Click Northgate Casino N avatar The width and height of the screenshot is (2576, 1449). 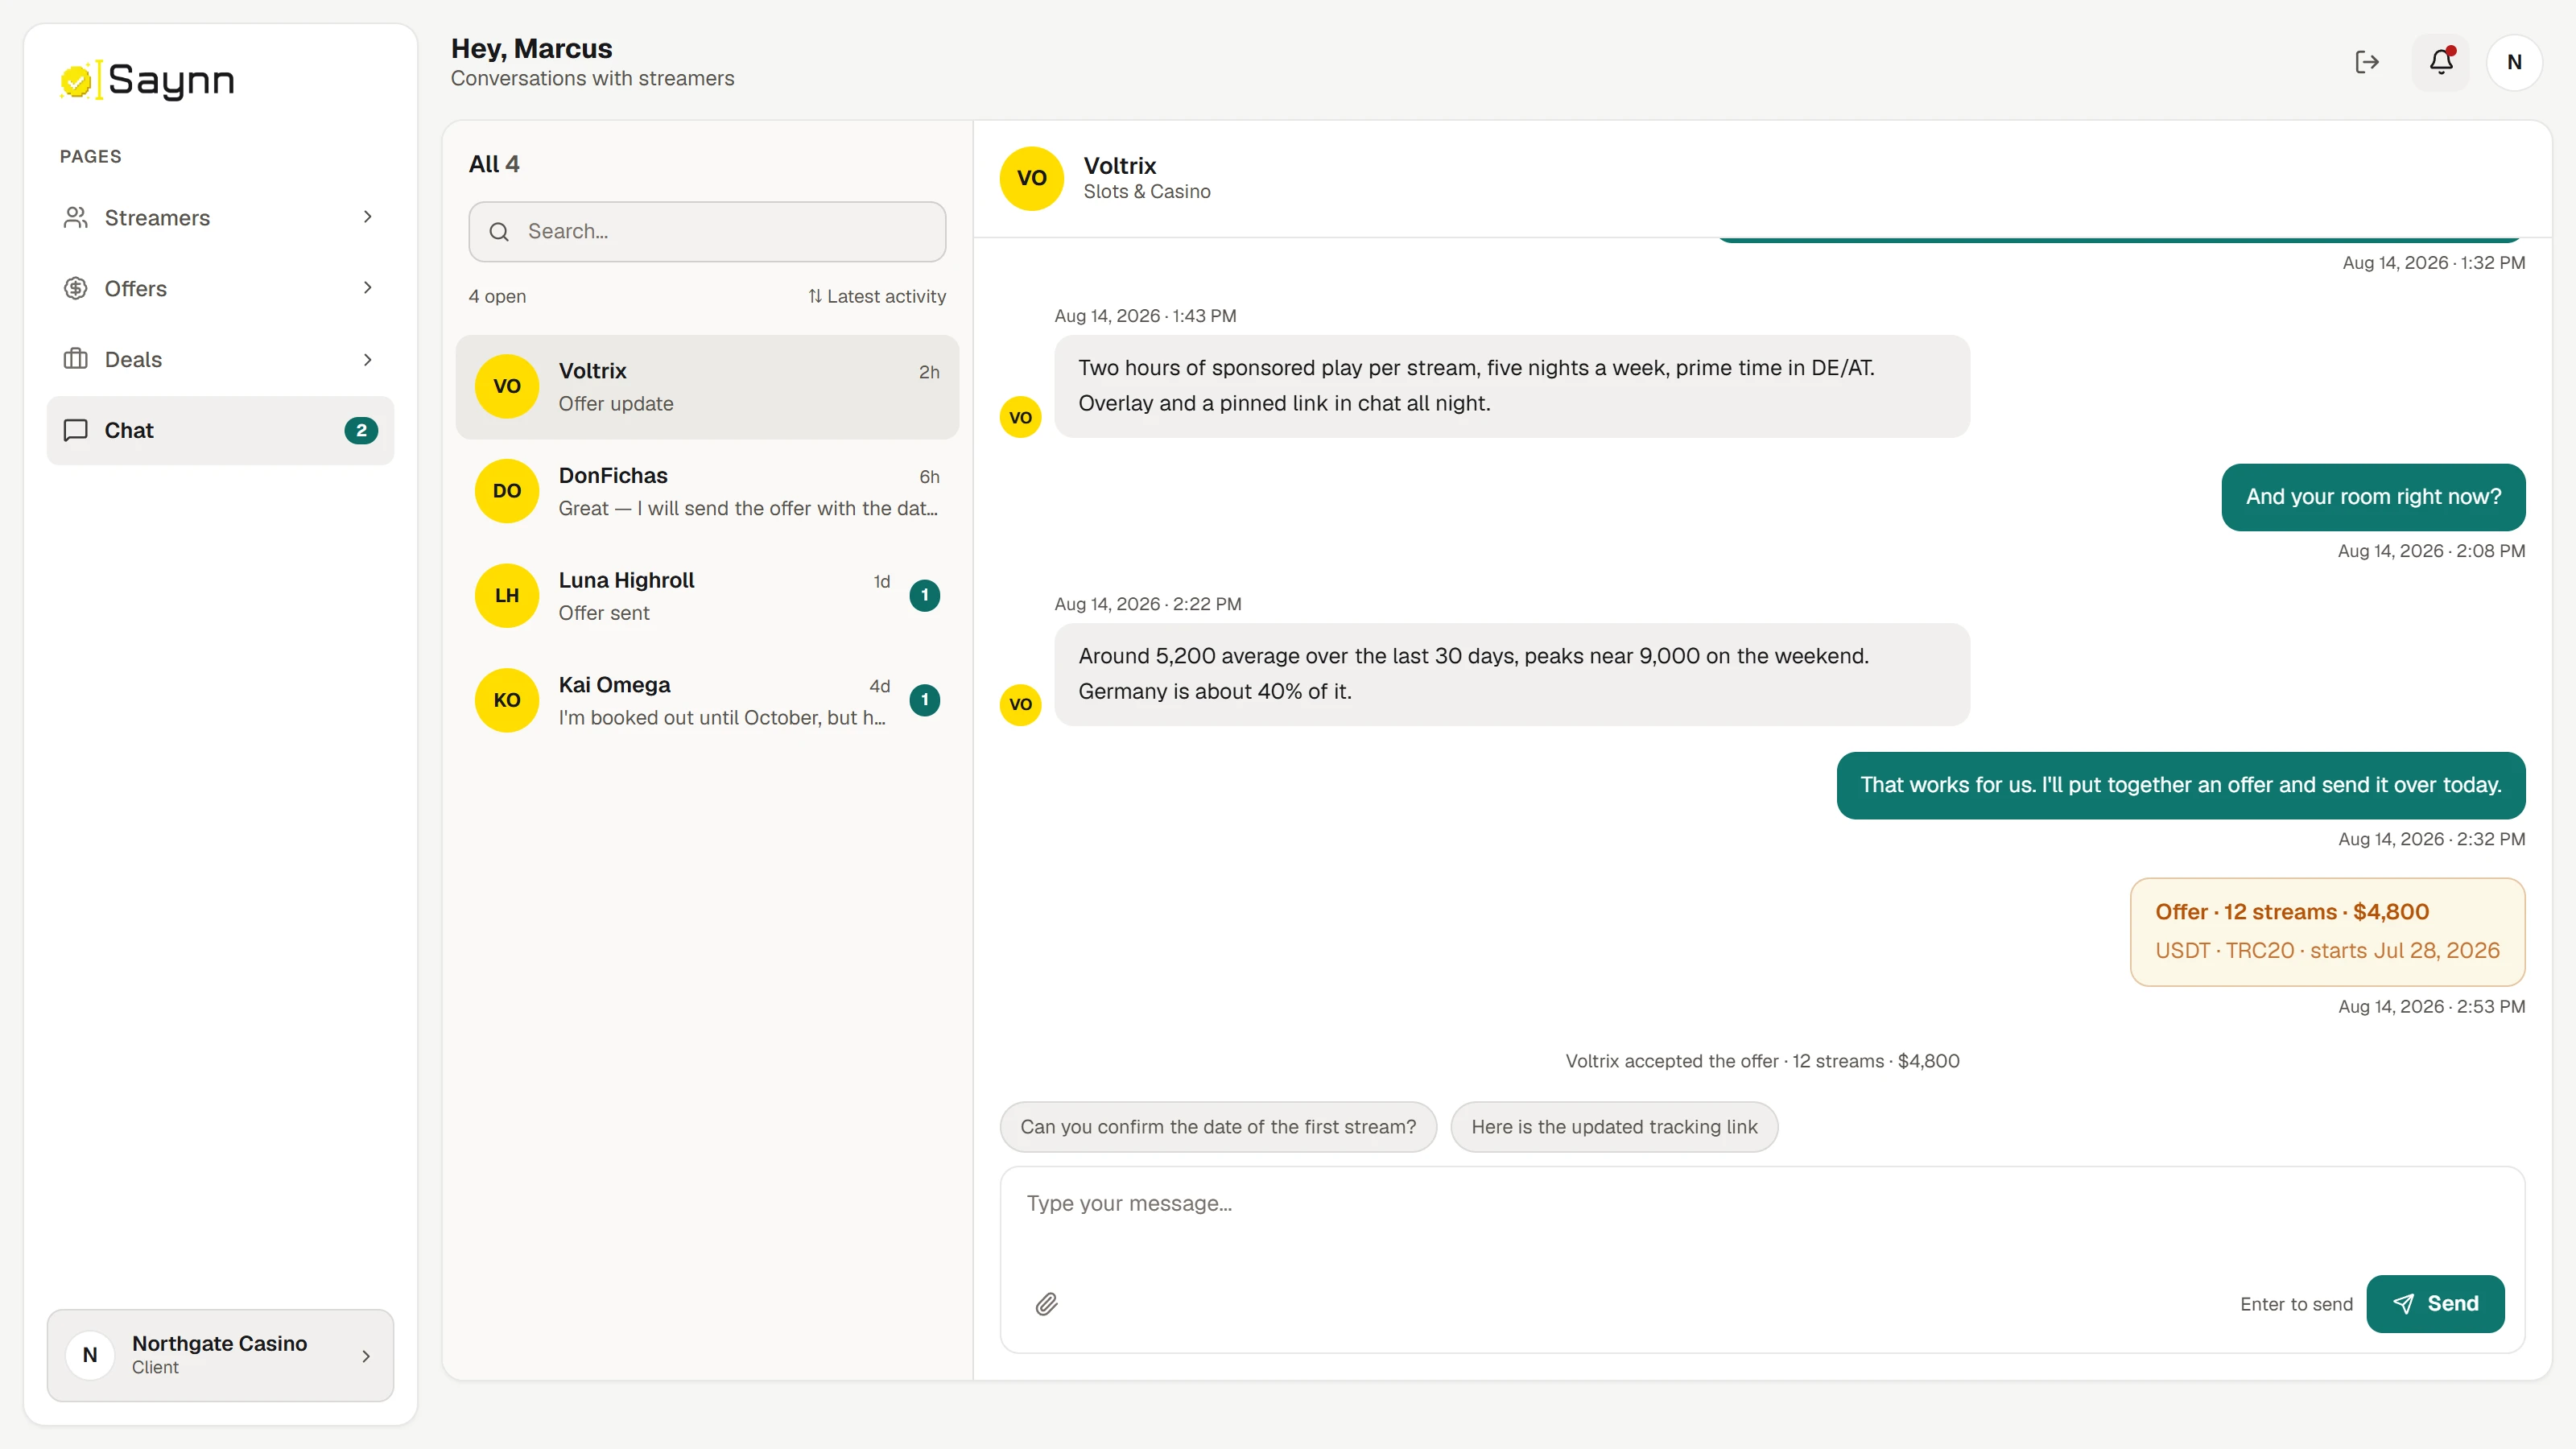point(90,1355)
